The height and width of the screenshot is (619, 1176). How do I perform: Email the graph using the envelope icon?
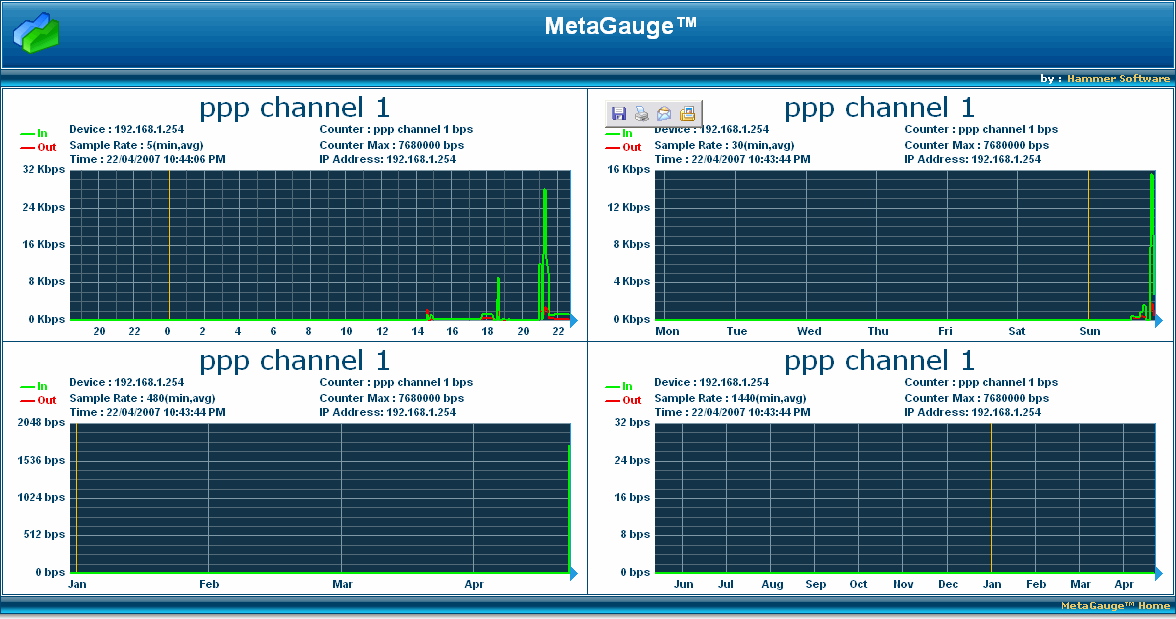[664, 113]
